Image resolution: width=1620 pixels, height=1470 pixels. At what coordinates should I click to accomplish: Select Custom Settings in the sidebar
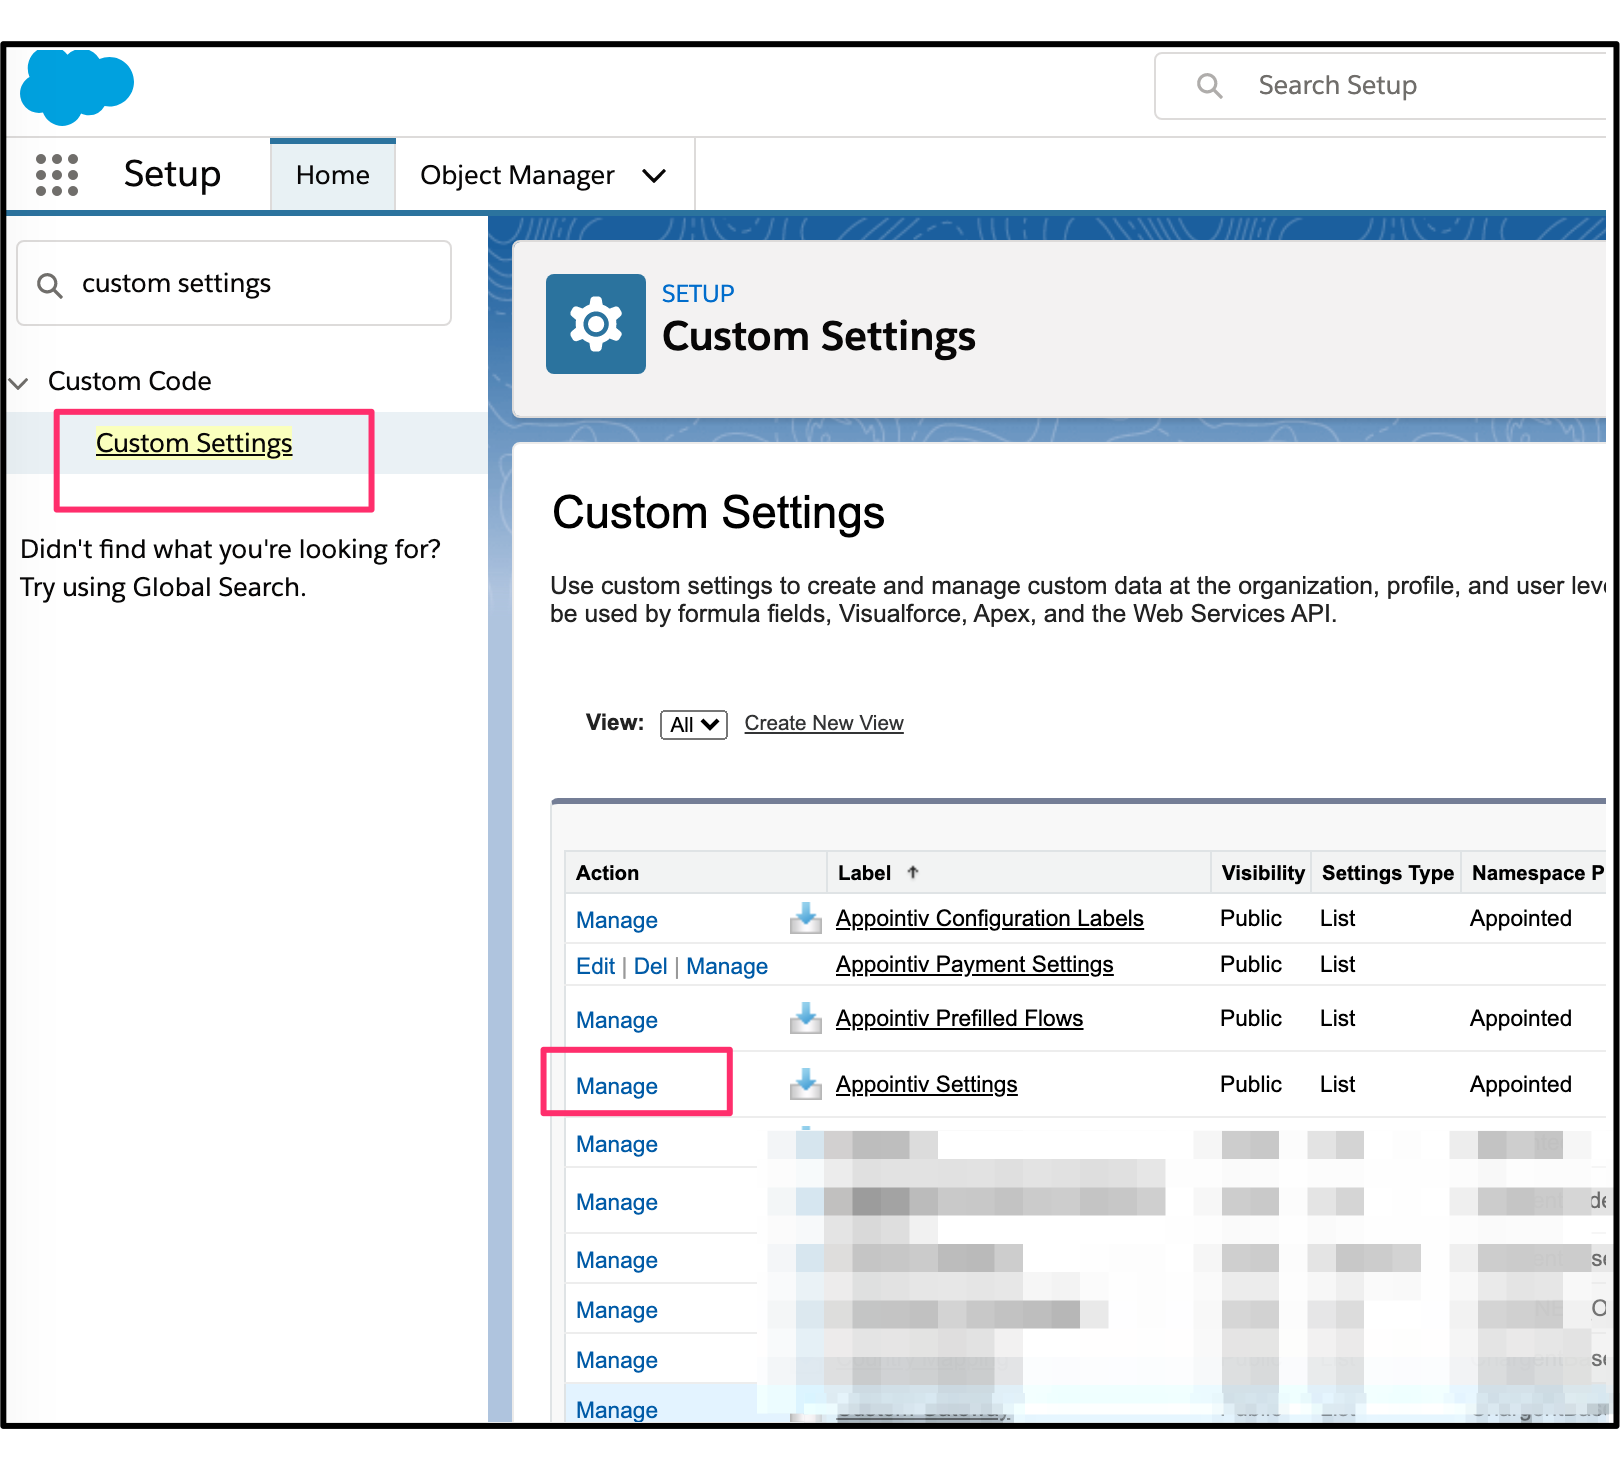click(x=194, y=443)
